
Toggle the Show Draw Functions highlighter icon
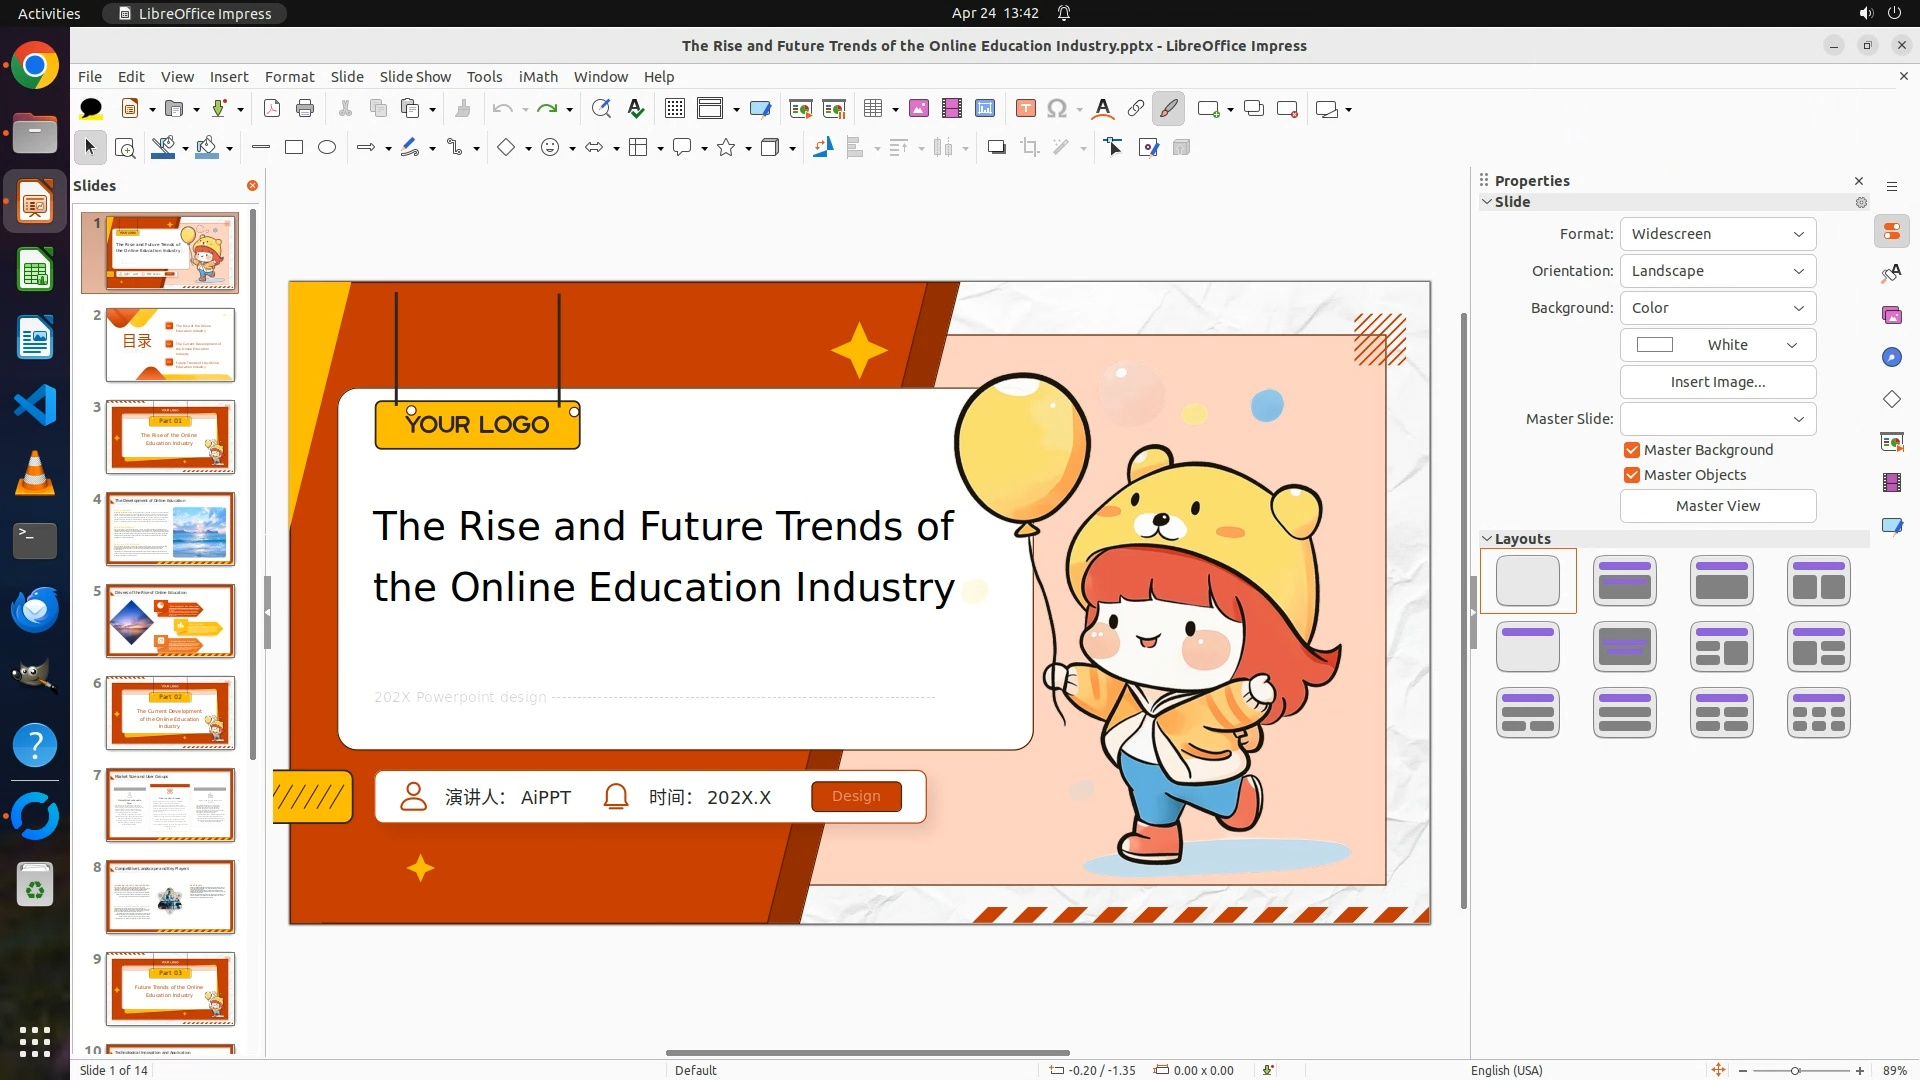tap(1168, 109)
